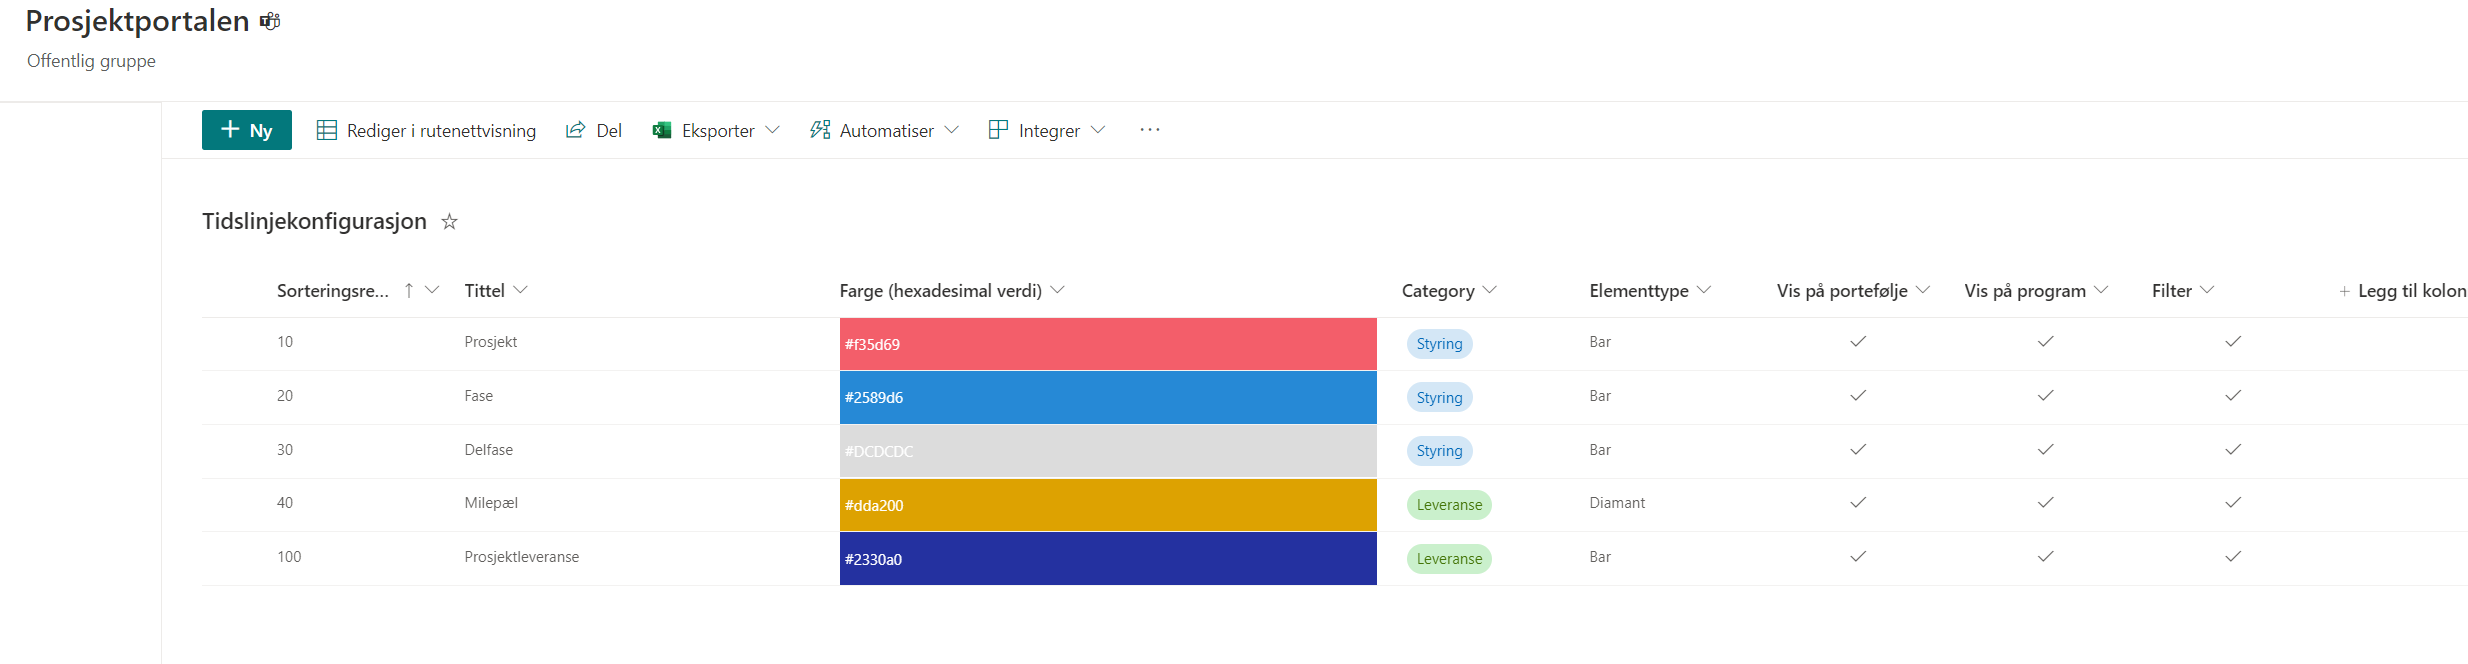This screenshot has height=664, width=2468.
Task: Create a new item with Ny
Action: coord(247,130)
